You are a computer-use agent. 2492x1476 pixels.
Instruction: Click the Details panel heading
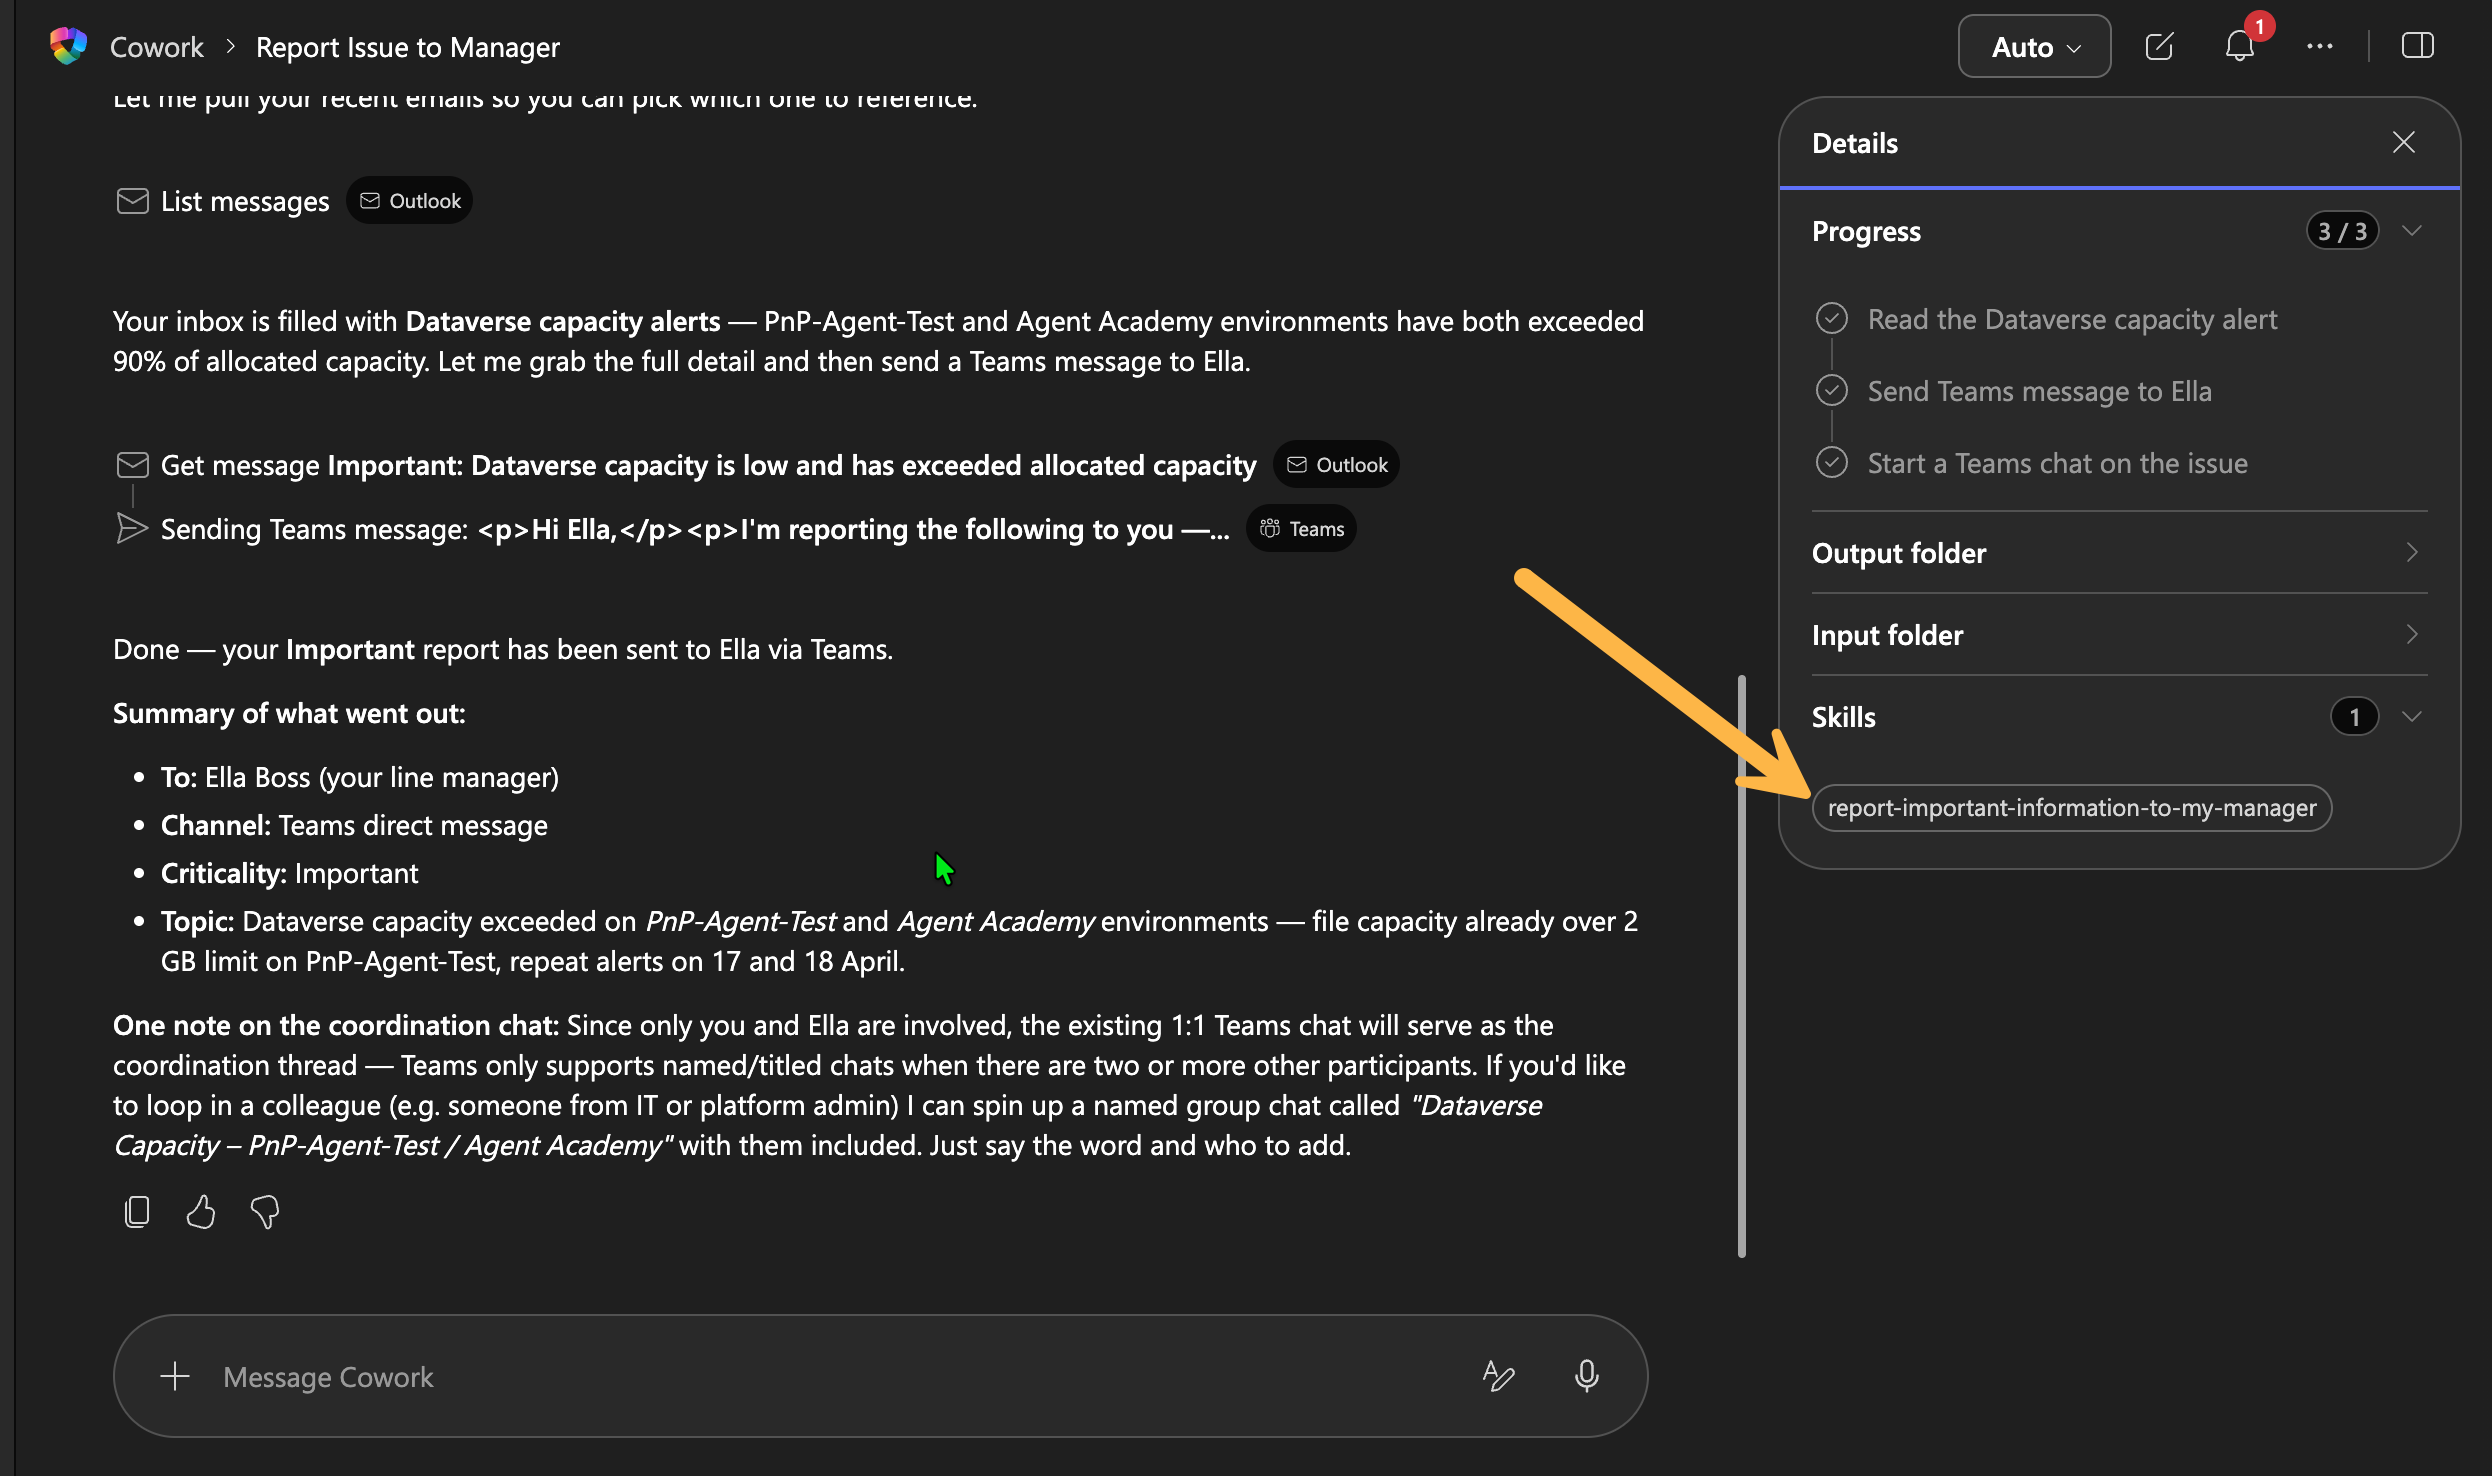[1855, 143]
